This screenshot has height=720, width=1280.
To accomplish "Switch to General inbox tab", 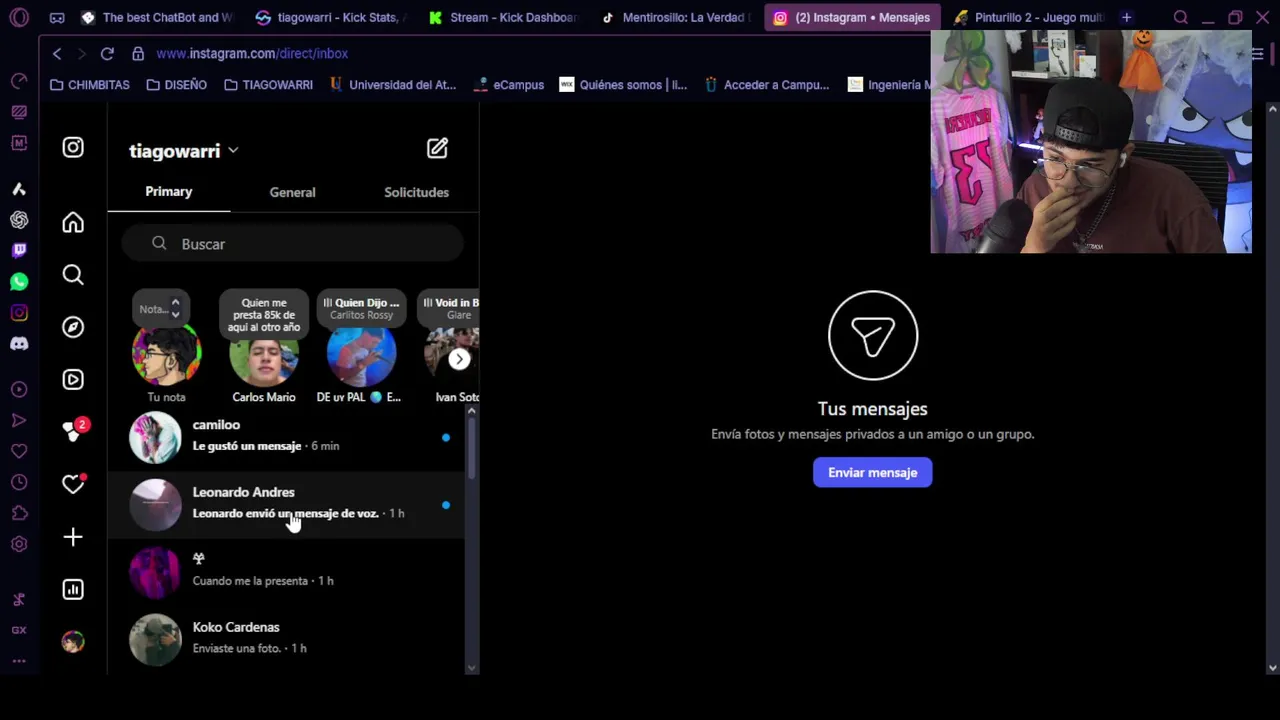I will 292,192.
